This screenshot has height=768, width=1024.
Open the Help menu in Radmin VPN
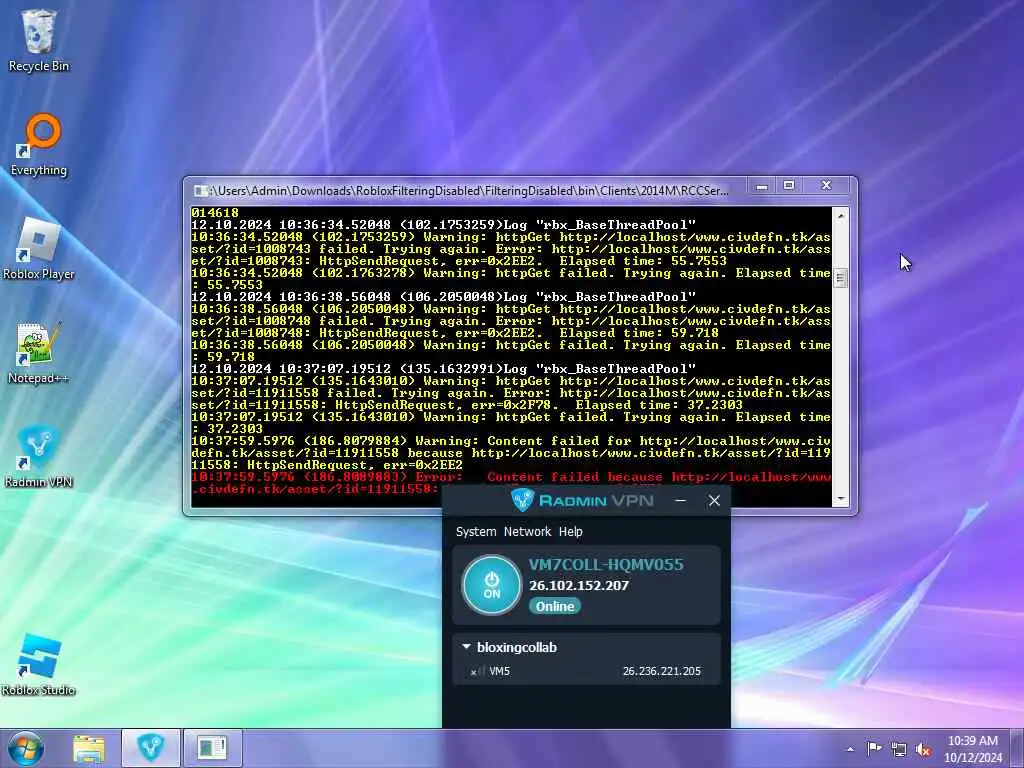(x=571, y=532)
